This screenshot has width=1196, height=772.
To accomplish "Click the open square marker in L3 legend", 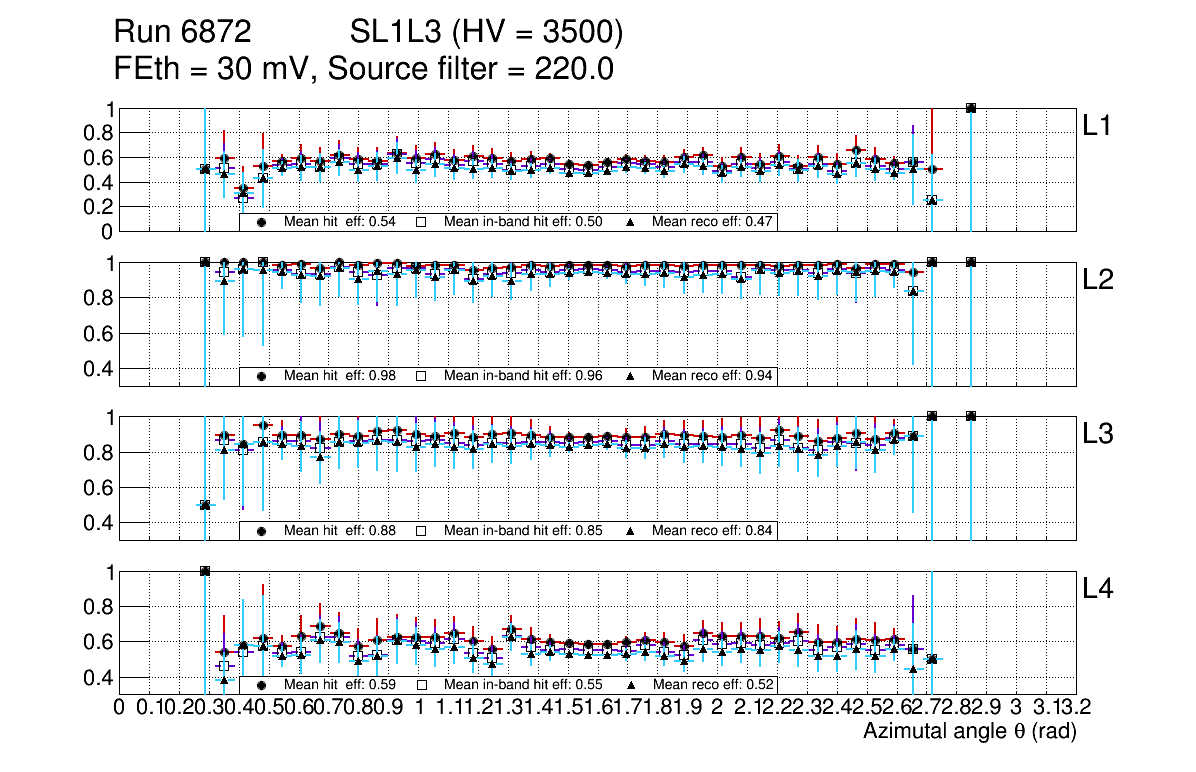I will (421, 530).
